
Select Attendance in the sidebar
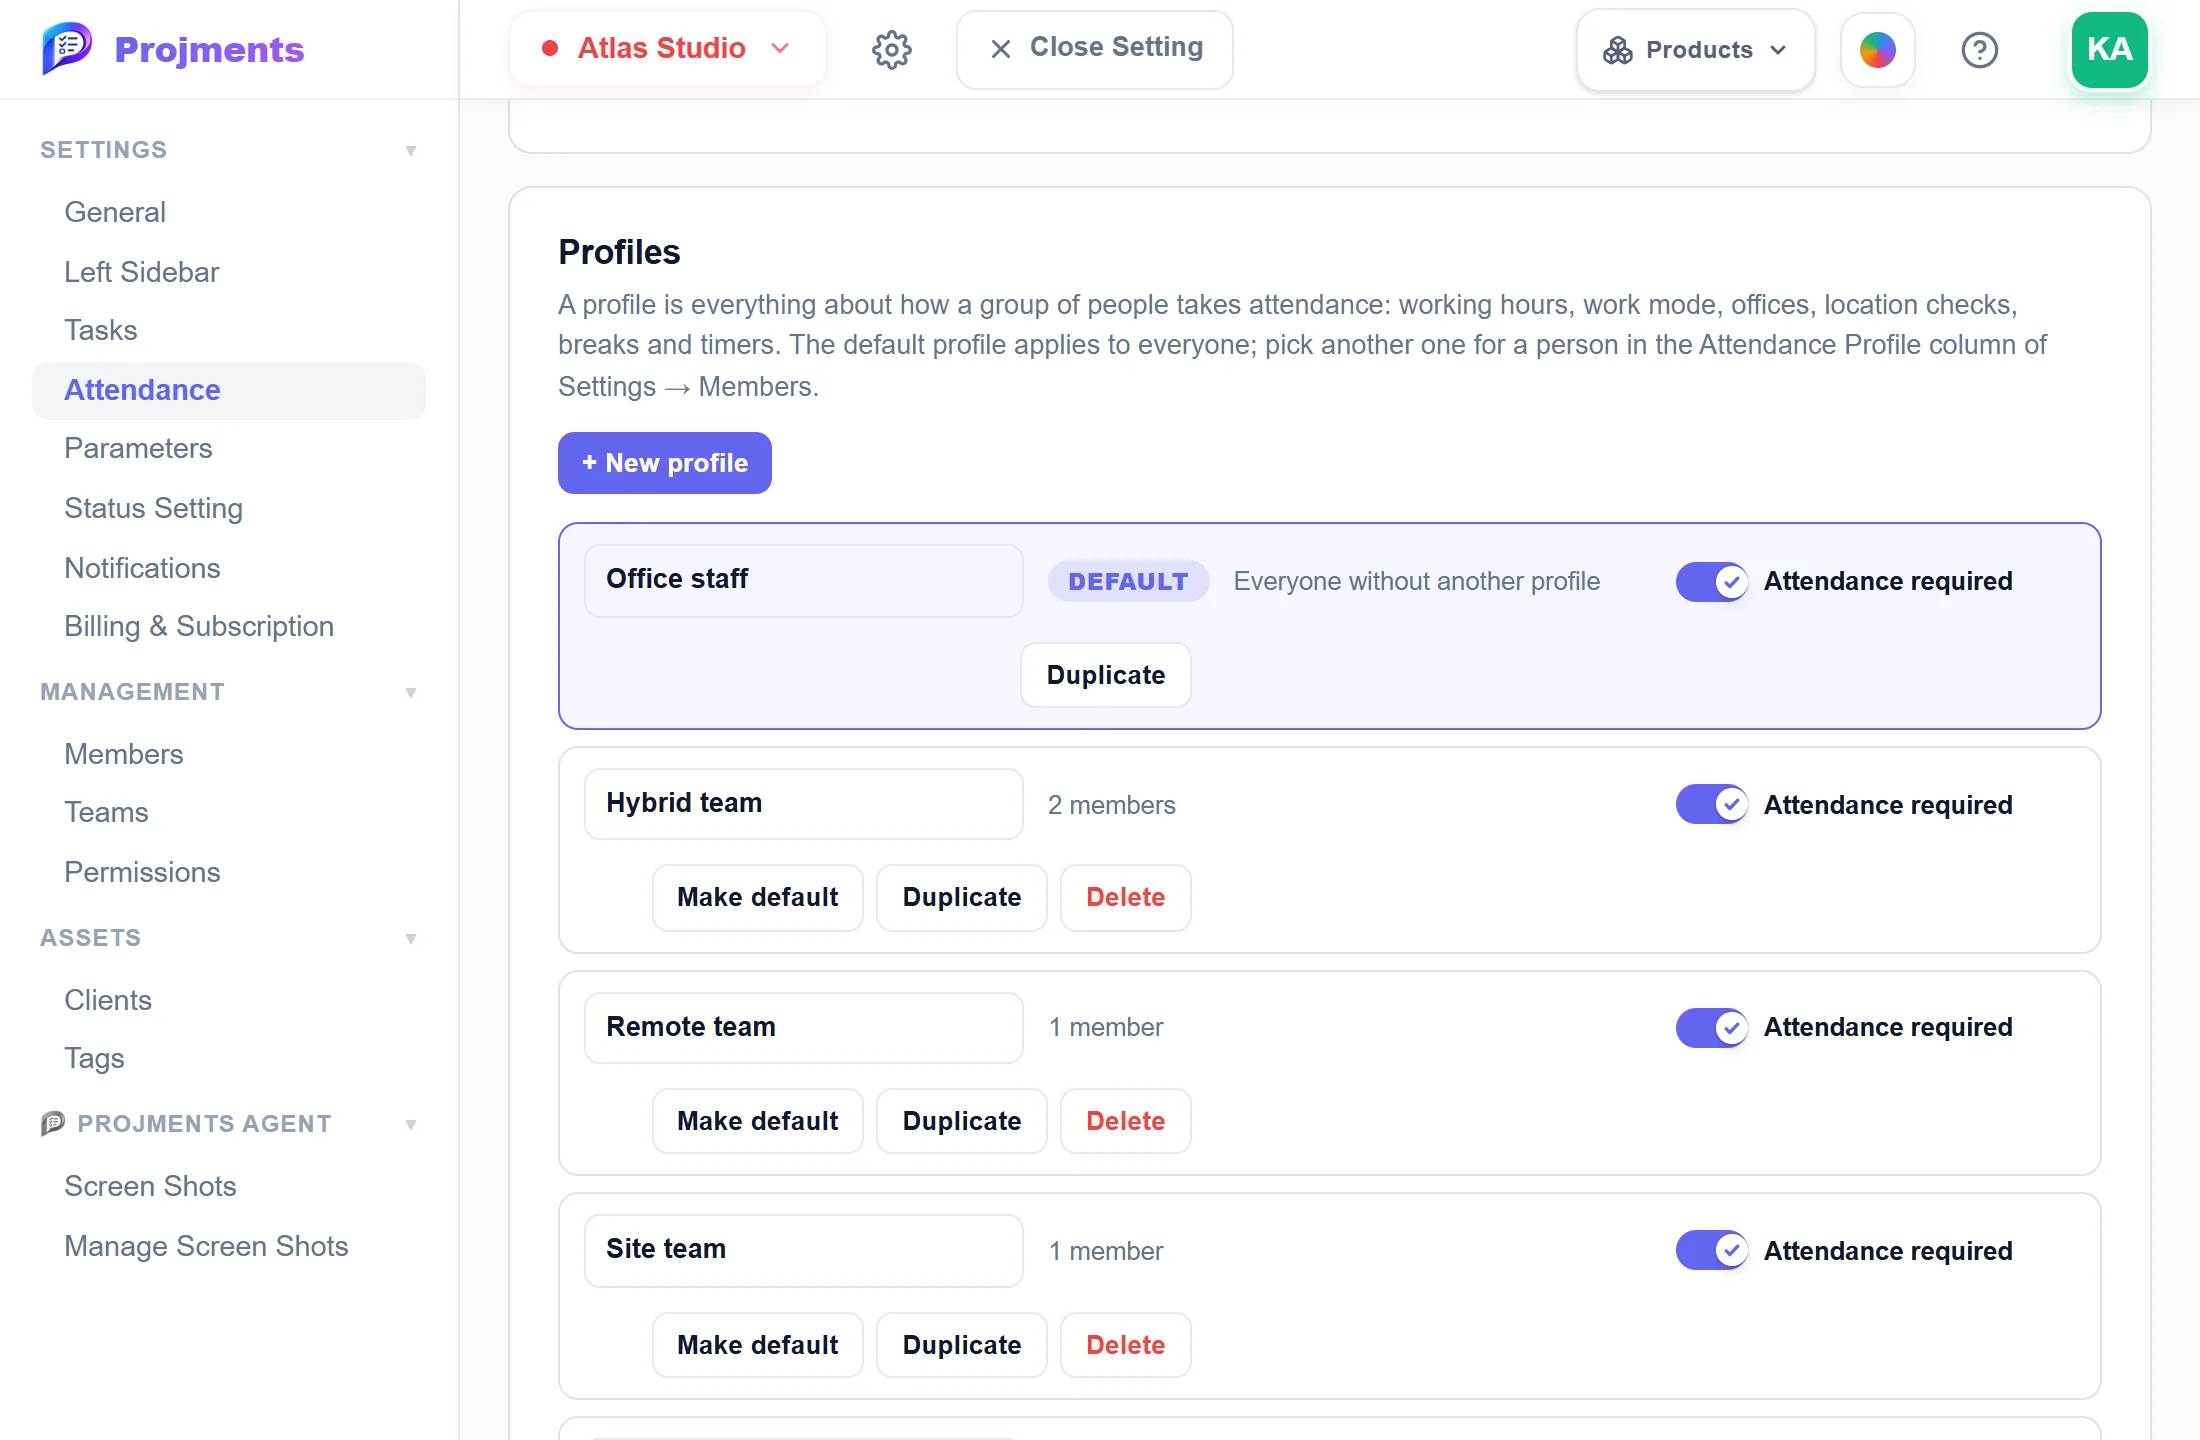pyautogui.click(x=229, y=390)
